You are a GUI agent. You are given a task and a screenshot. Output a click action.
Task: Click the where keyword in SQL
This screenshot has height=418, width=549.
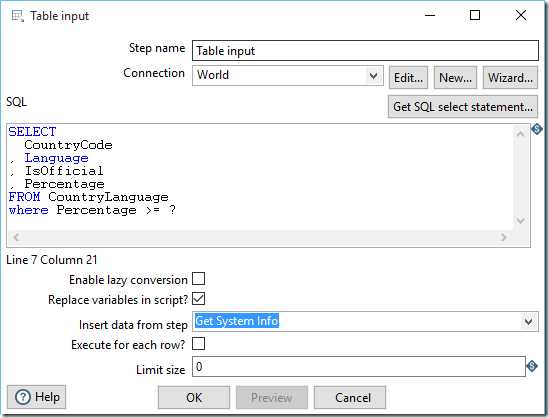pyautogui.click(x=28, y=210)
